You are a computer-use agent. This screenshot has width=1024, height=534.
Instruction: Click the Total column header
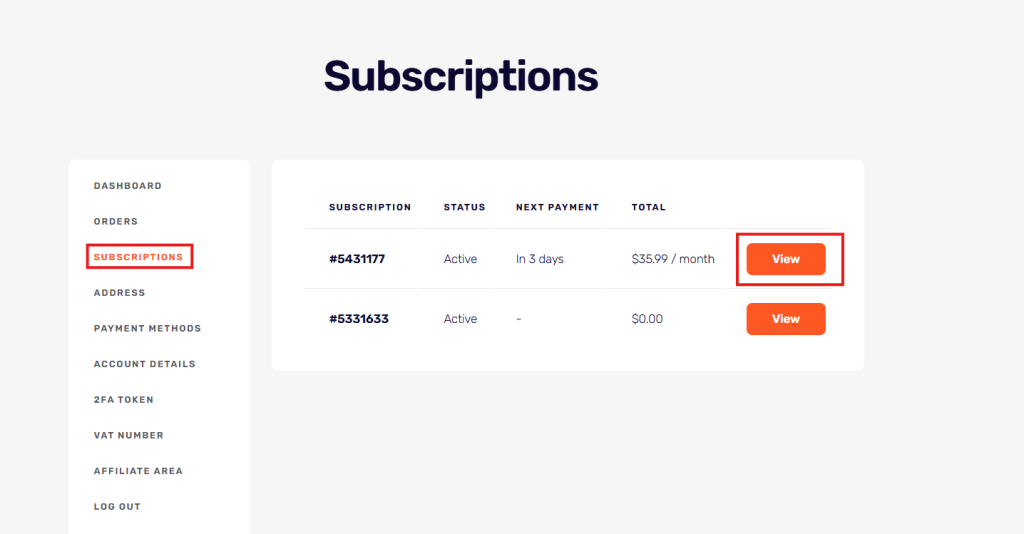point(648,208)
